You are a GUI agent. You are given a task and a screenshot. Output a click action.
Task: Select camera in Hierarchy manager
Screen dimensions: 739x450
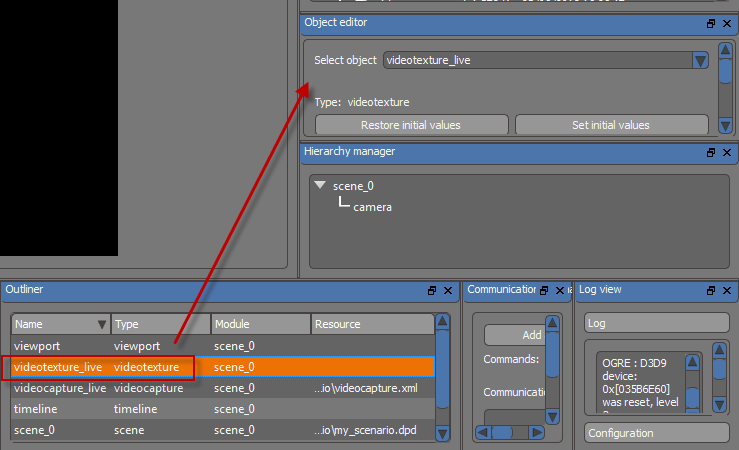pyautogui.click(x=372, y=207)
